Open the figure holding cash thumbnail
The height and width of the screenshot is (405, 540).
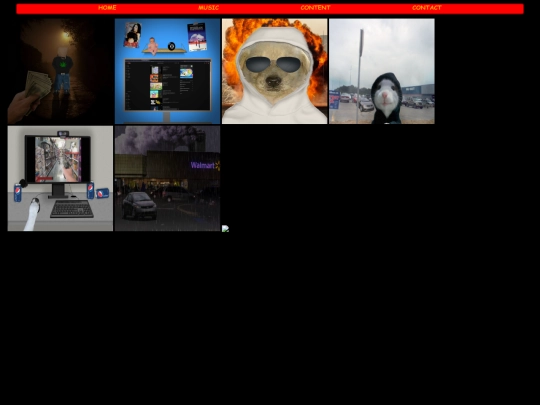[60, 71]
